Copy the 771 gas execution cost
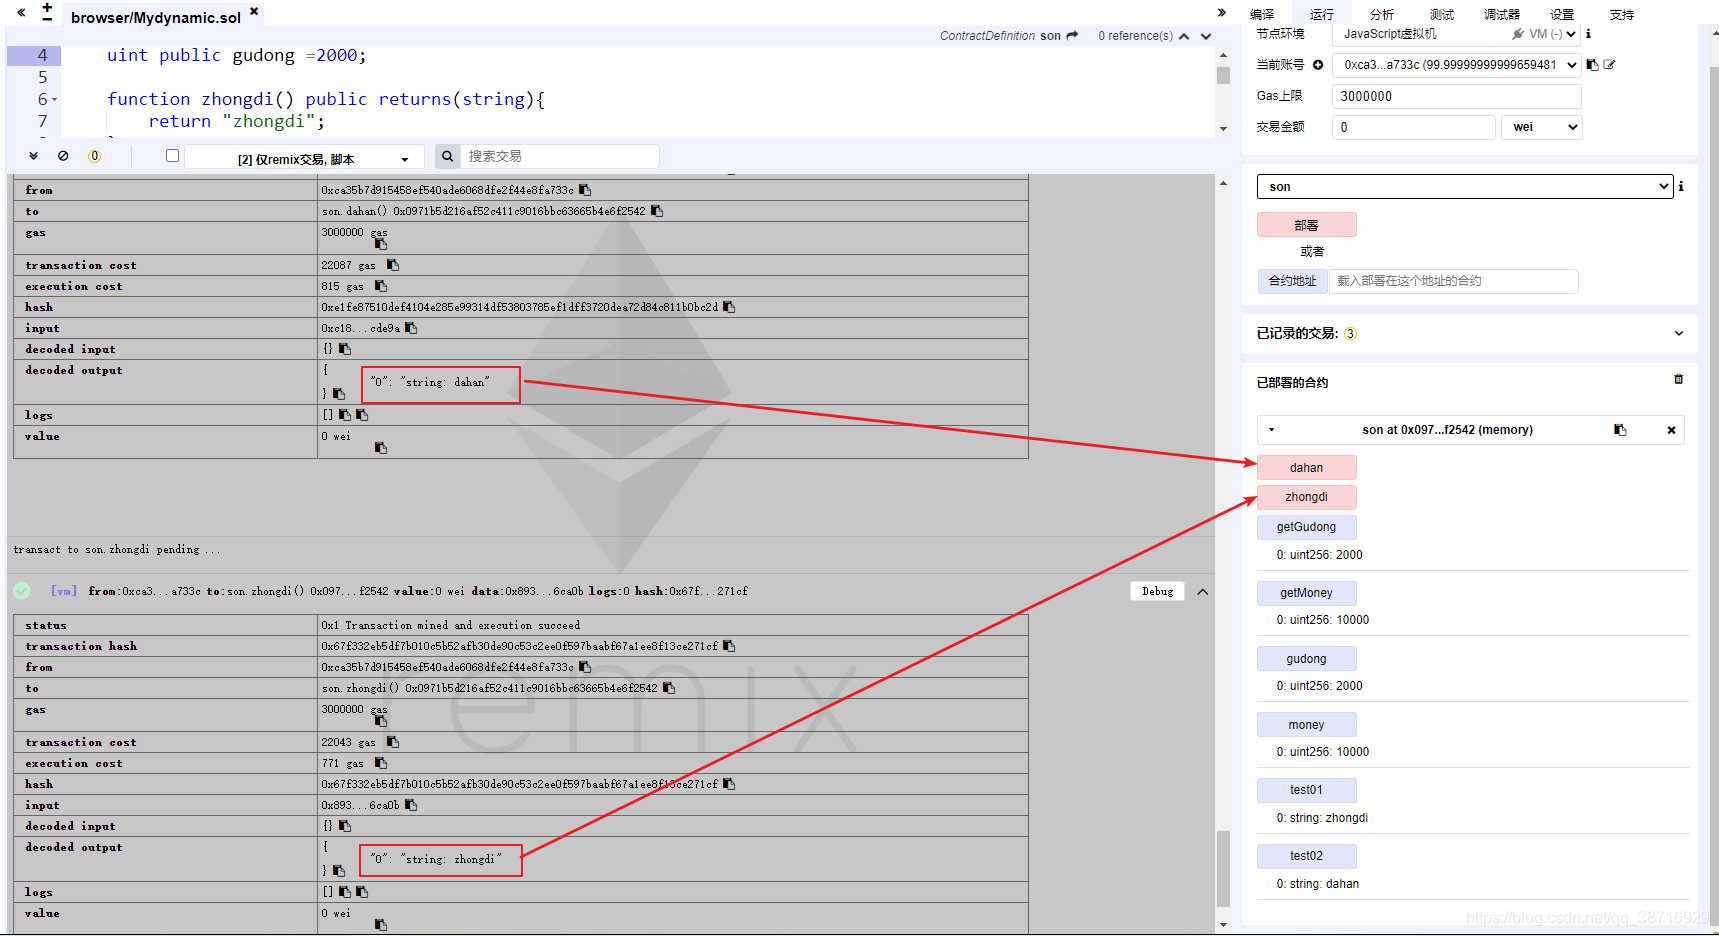 coord(381,763)
